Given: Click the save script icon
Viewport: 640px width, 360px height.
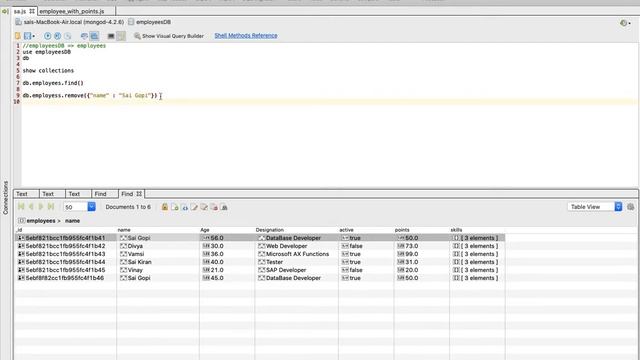Looking at the screenshot, I should coord(27,36).
